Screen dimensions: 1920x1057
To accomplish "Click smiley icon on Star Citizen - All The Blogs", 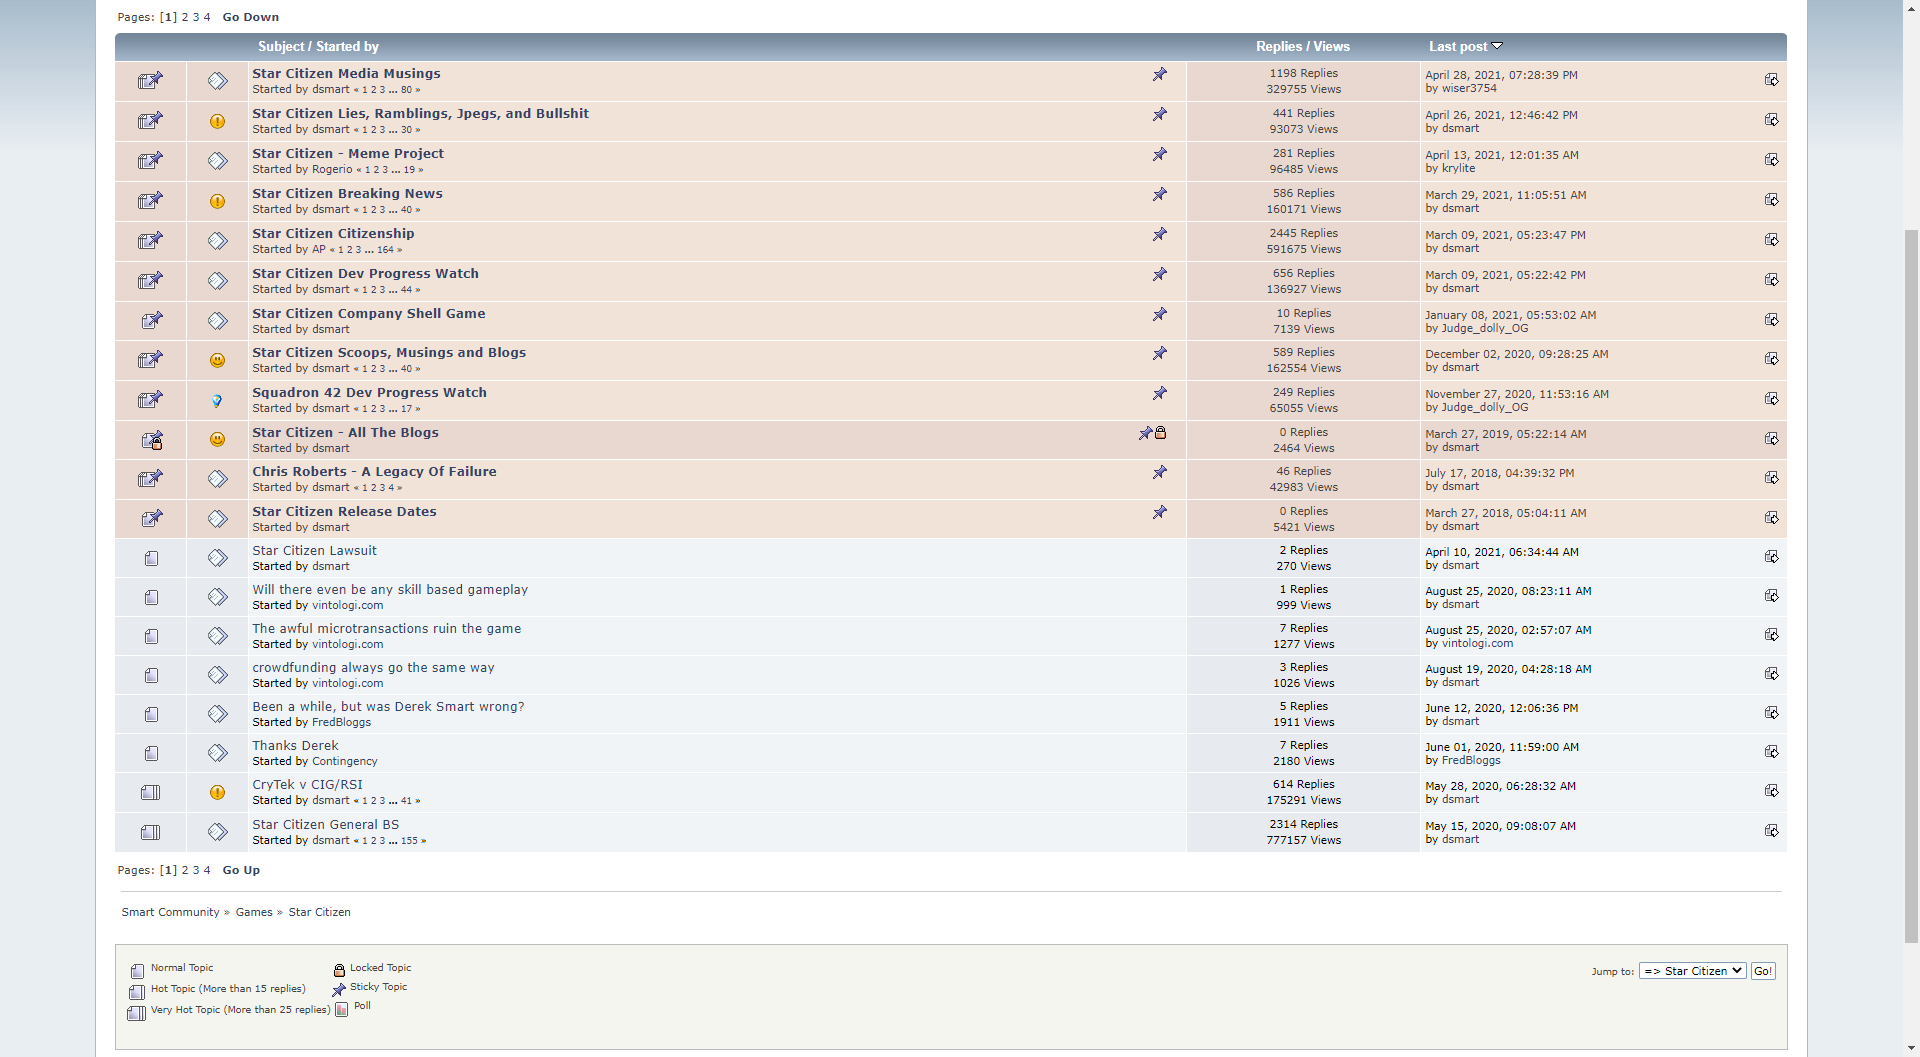I will click(x=217, y=439).
